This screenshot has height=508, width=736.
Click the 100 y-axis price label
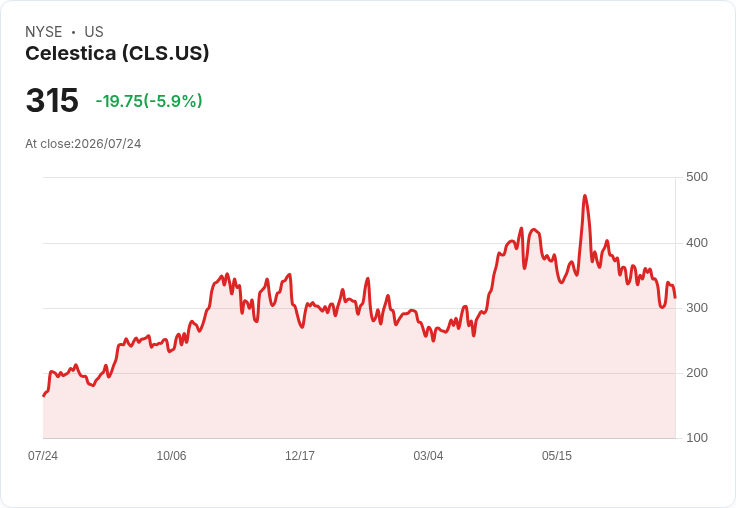(x=697, y=438)
